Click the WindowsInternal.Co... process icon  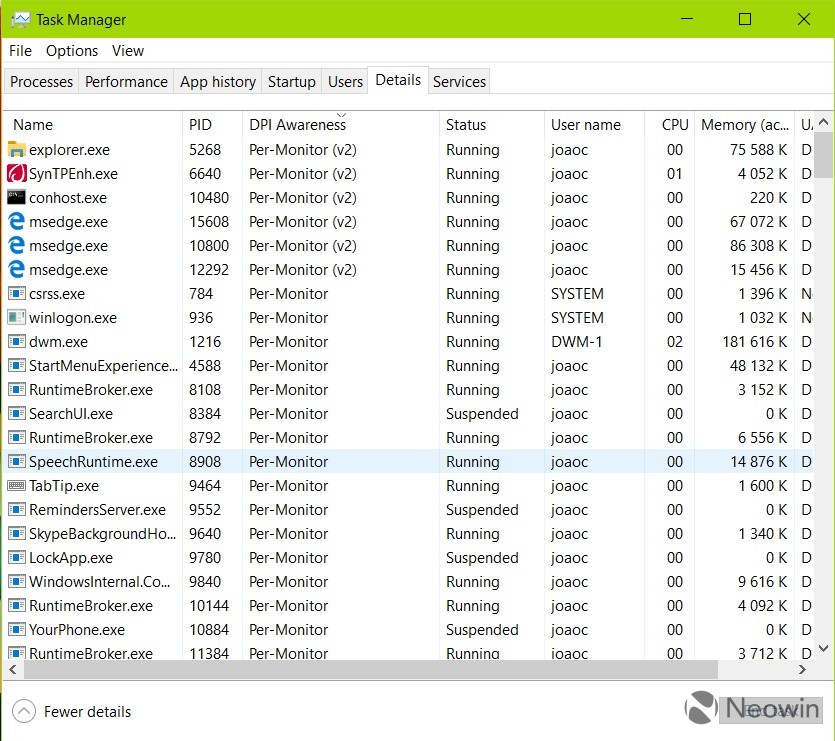coord(17,581)
